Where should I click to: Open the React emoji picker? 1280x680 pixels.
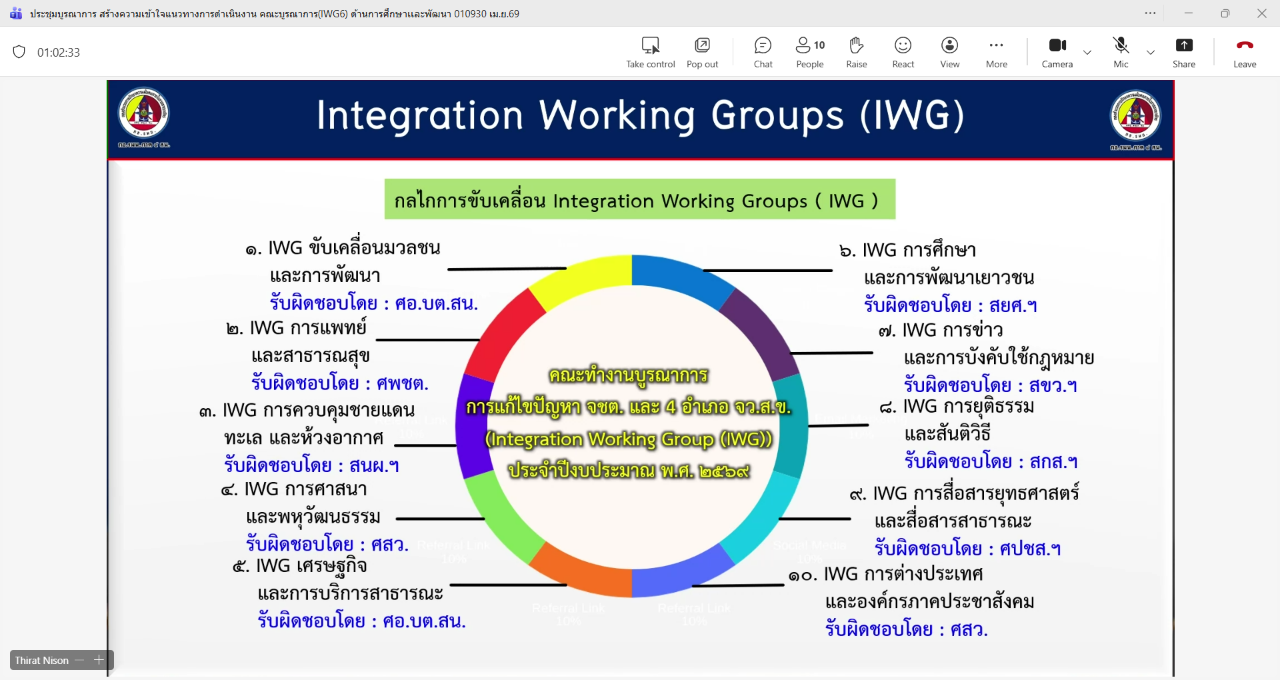[903, 52]
